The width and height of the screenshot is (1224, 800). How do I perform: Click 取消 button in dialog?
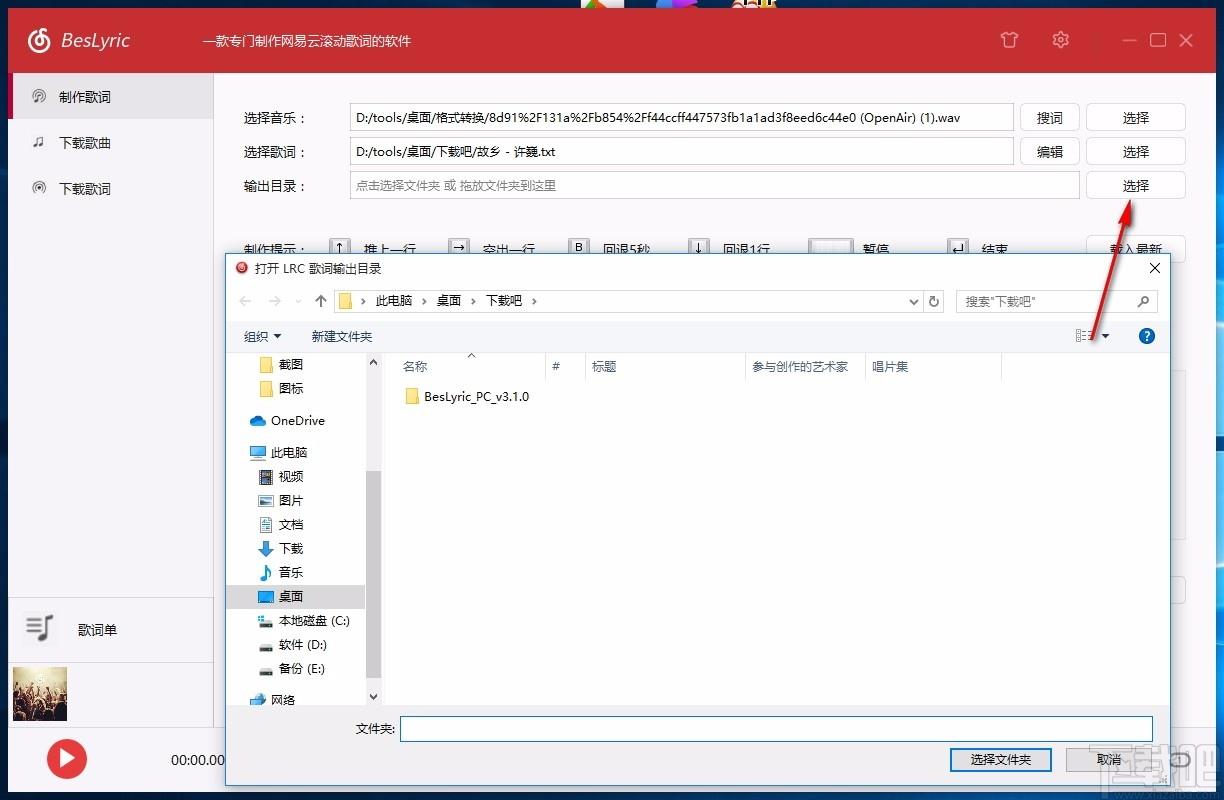[1108, 760]
